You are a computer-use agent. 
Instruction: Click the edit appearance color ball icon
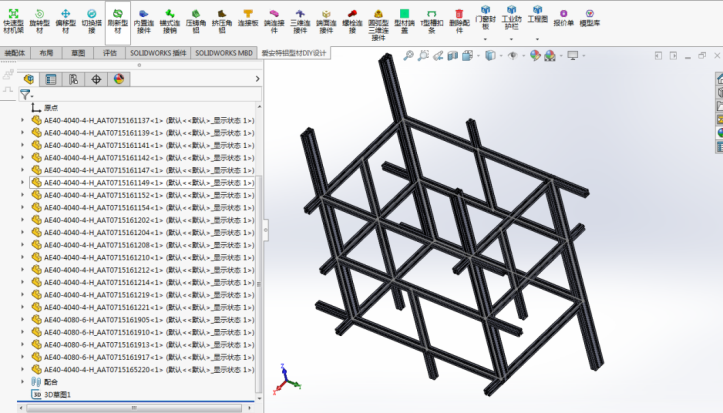click(x=535, y=56)
